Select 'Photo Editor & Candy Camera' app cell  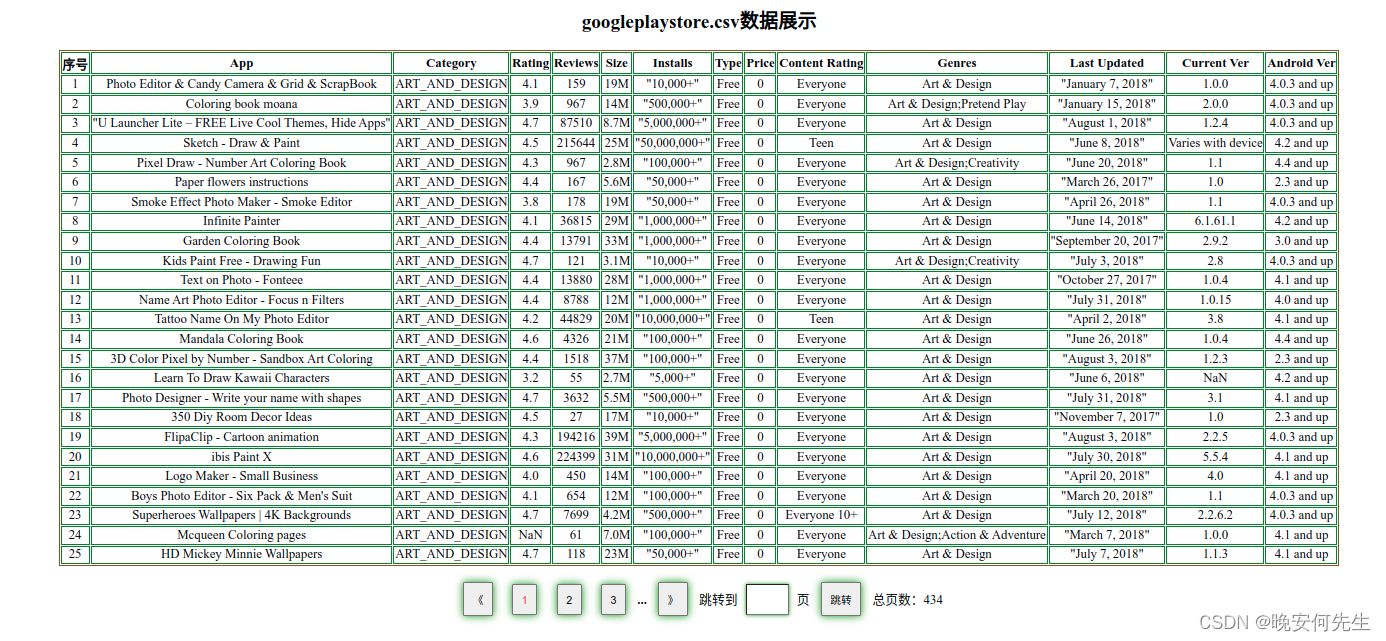tap(242, 84)
